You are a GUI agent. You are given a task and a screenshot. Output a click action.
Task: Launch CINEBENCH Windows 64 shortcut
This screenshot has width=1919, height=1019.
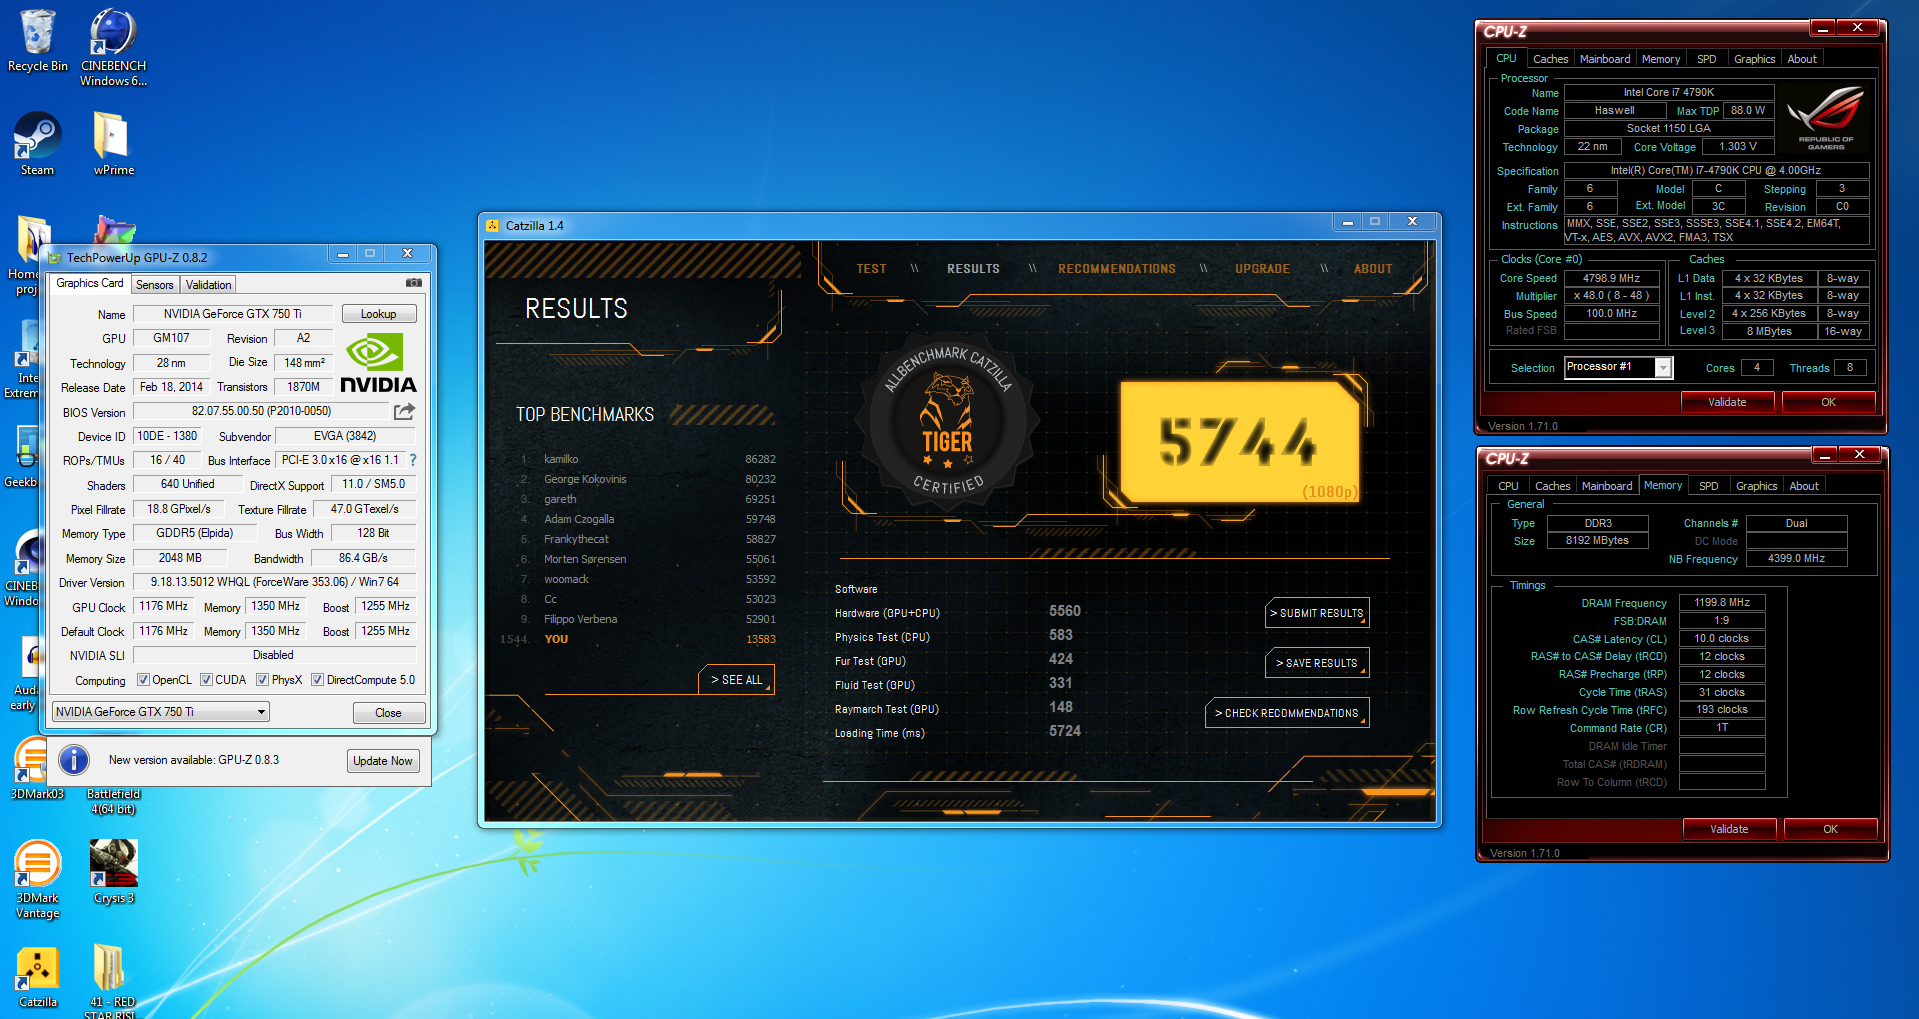tap(113, 46)
